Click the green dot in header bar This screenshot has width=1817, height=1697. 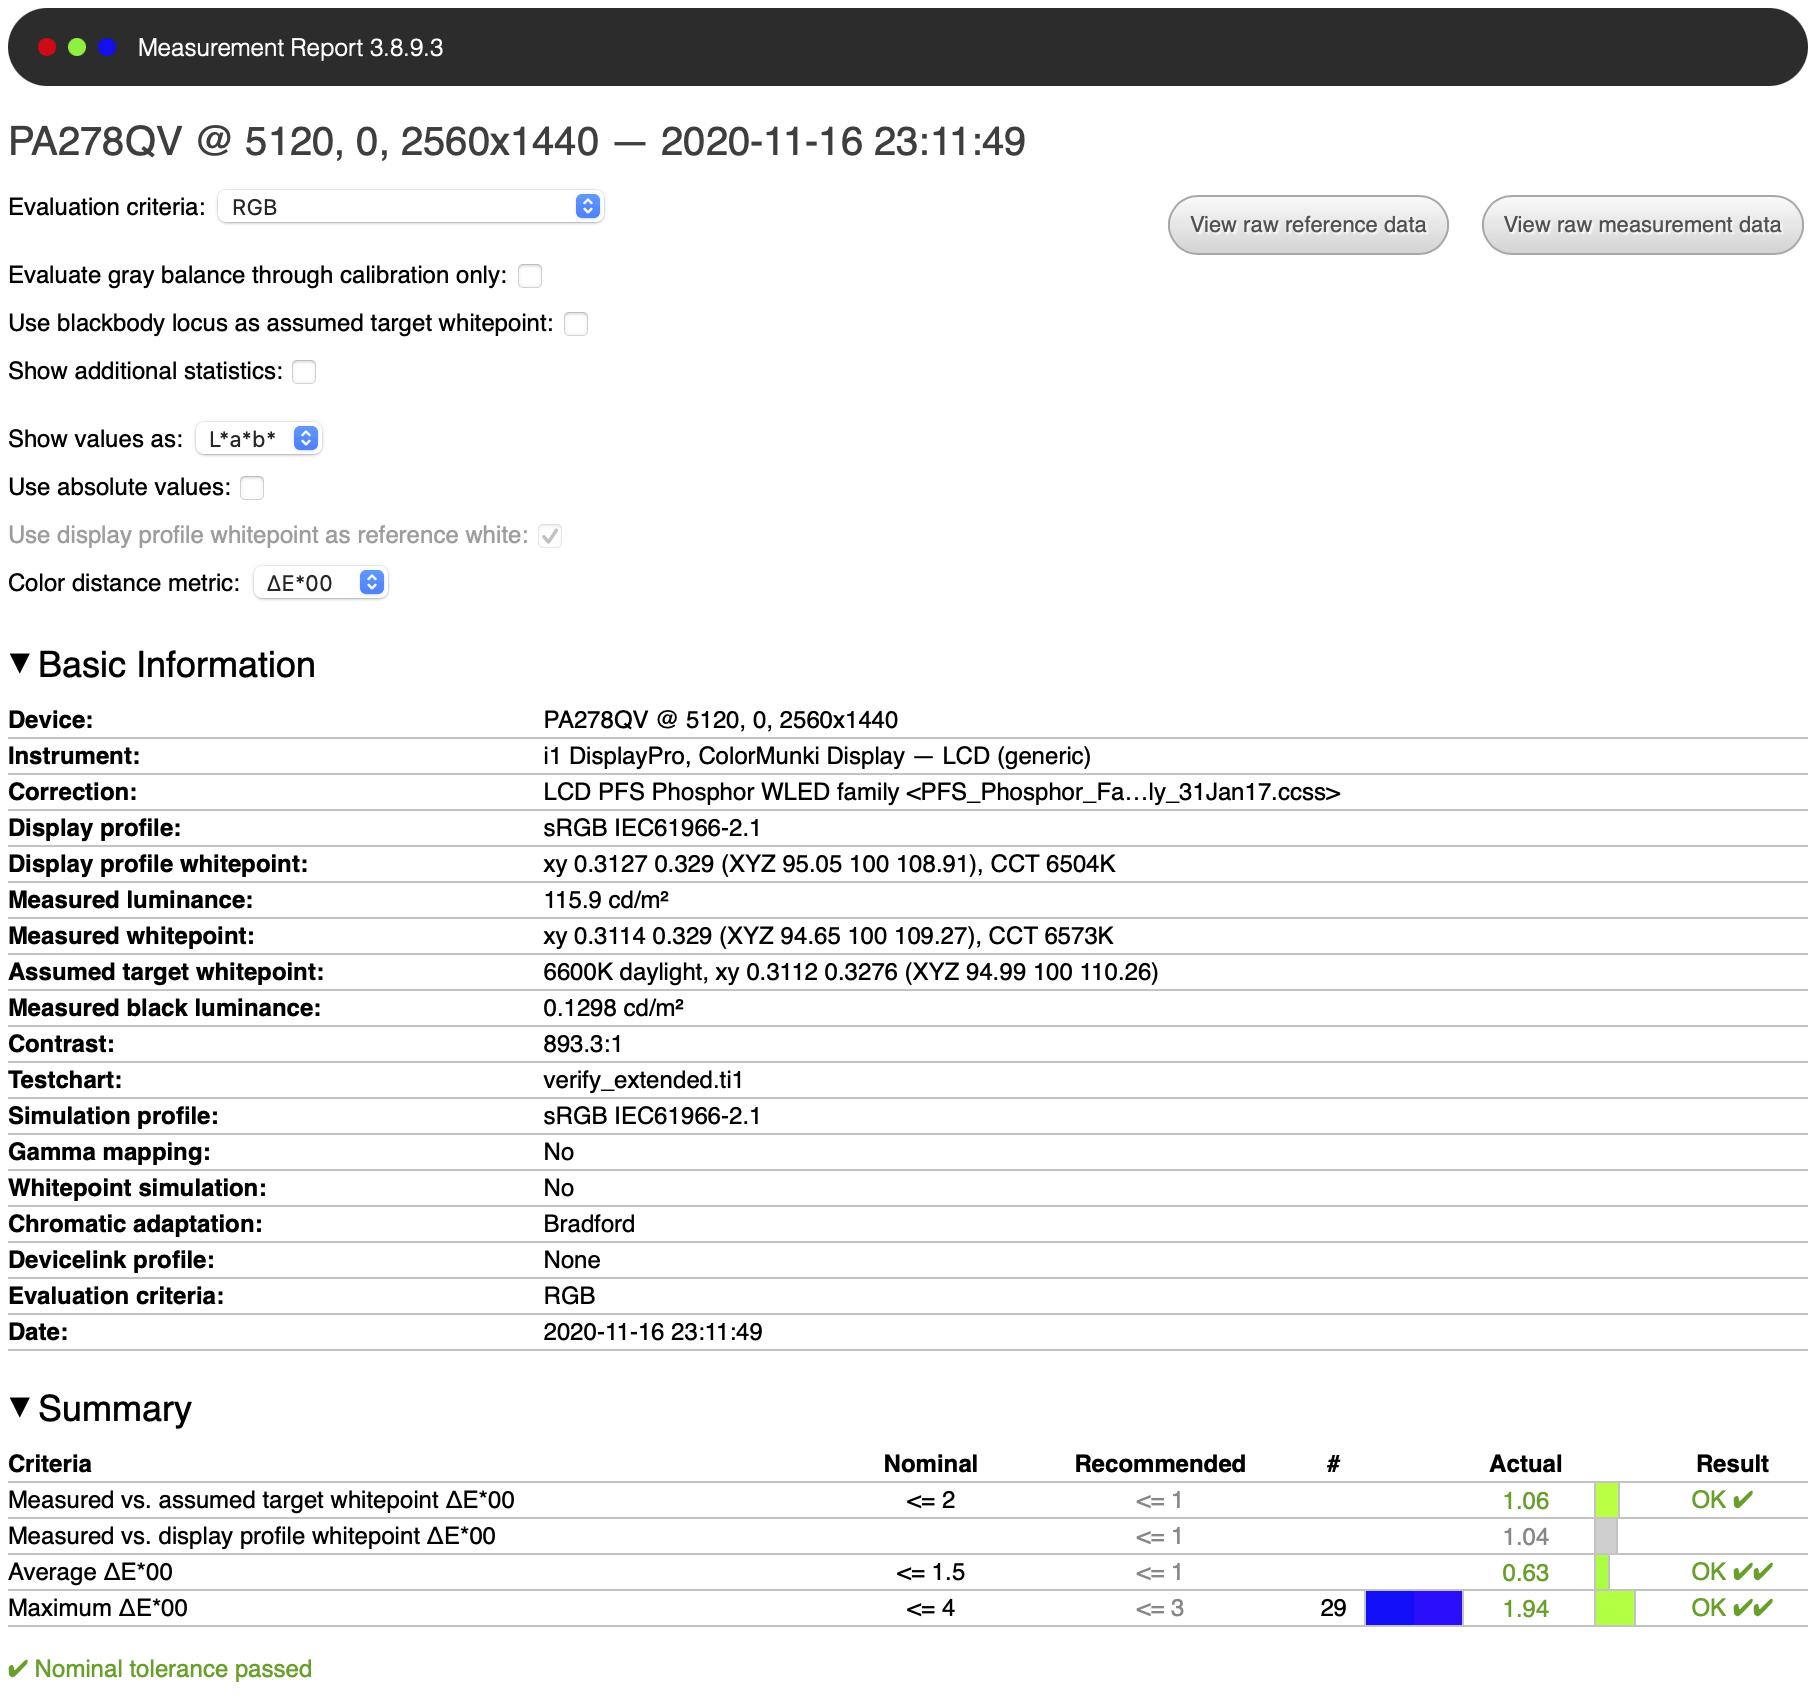point(77,47)
